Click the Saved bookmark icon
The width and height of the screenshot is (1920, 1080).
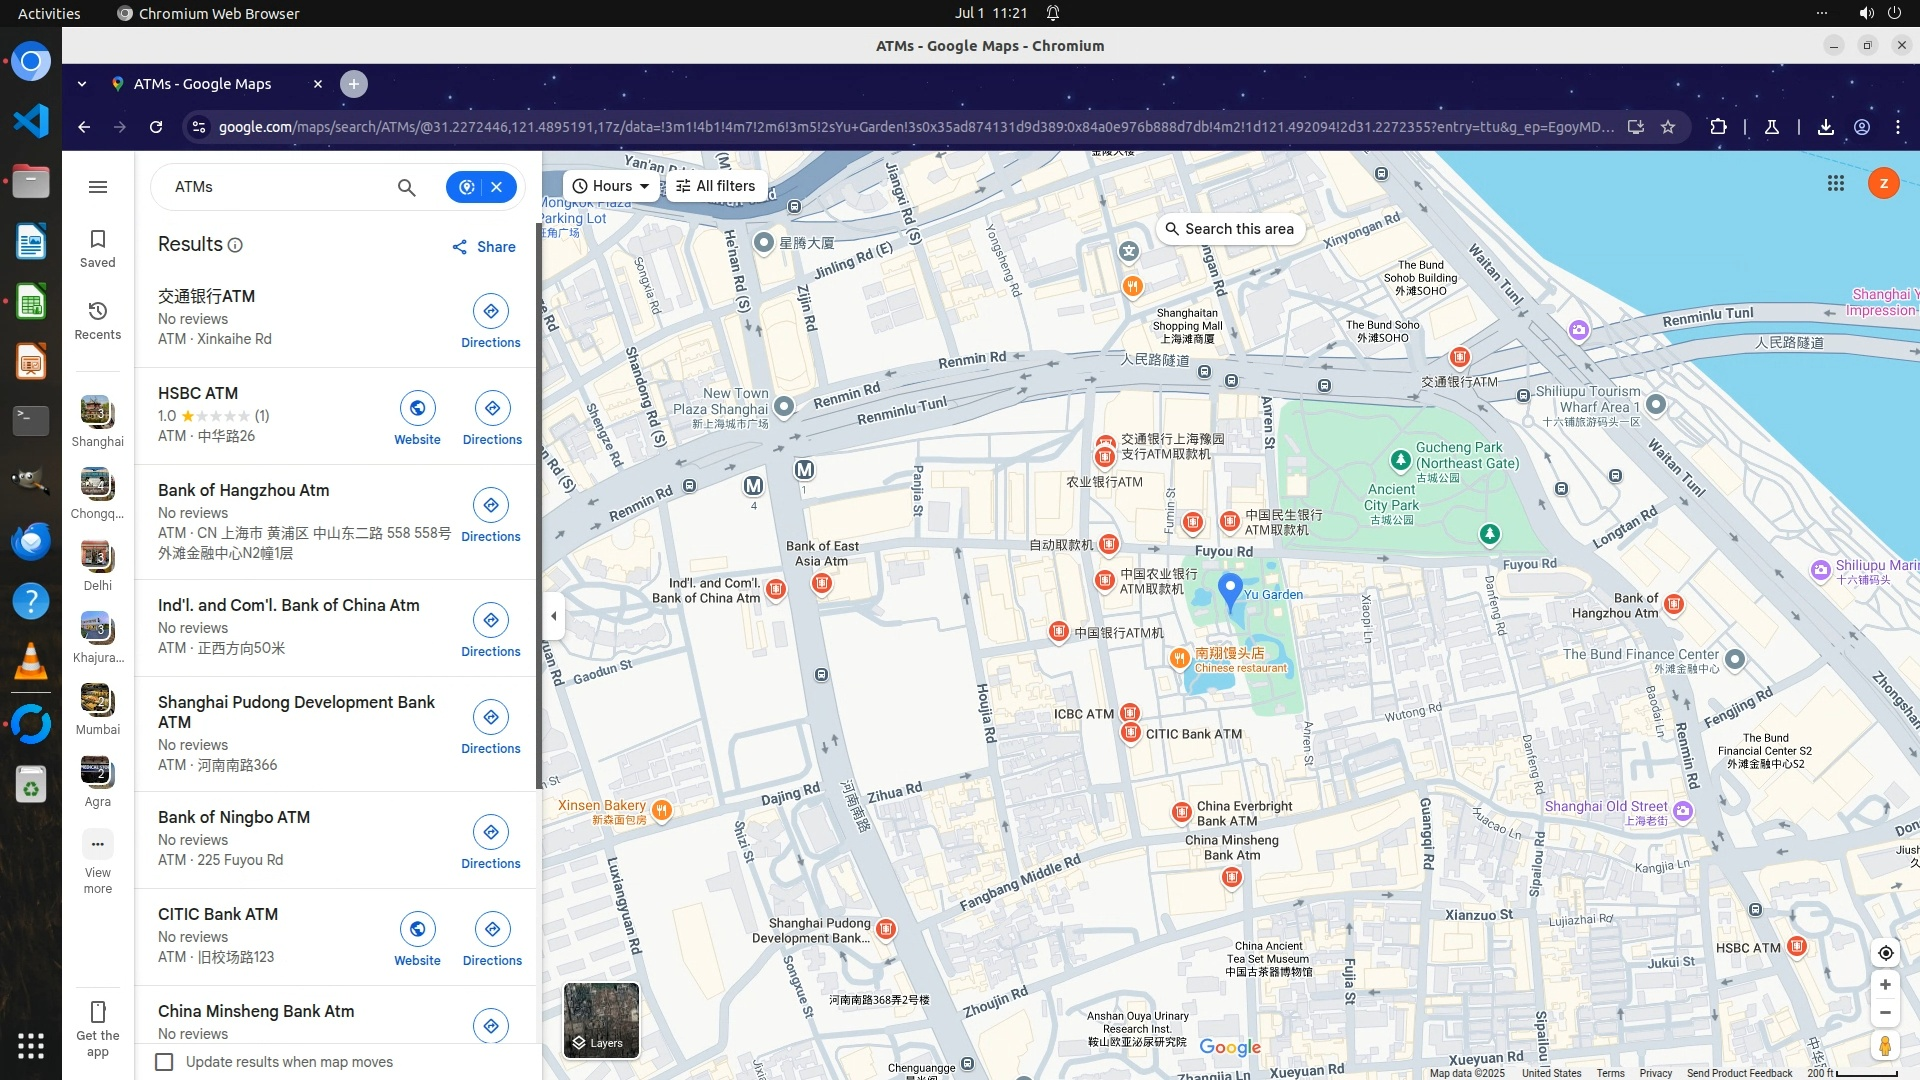(97, 239)
